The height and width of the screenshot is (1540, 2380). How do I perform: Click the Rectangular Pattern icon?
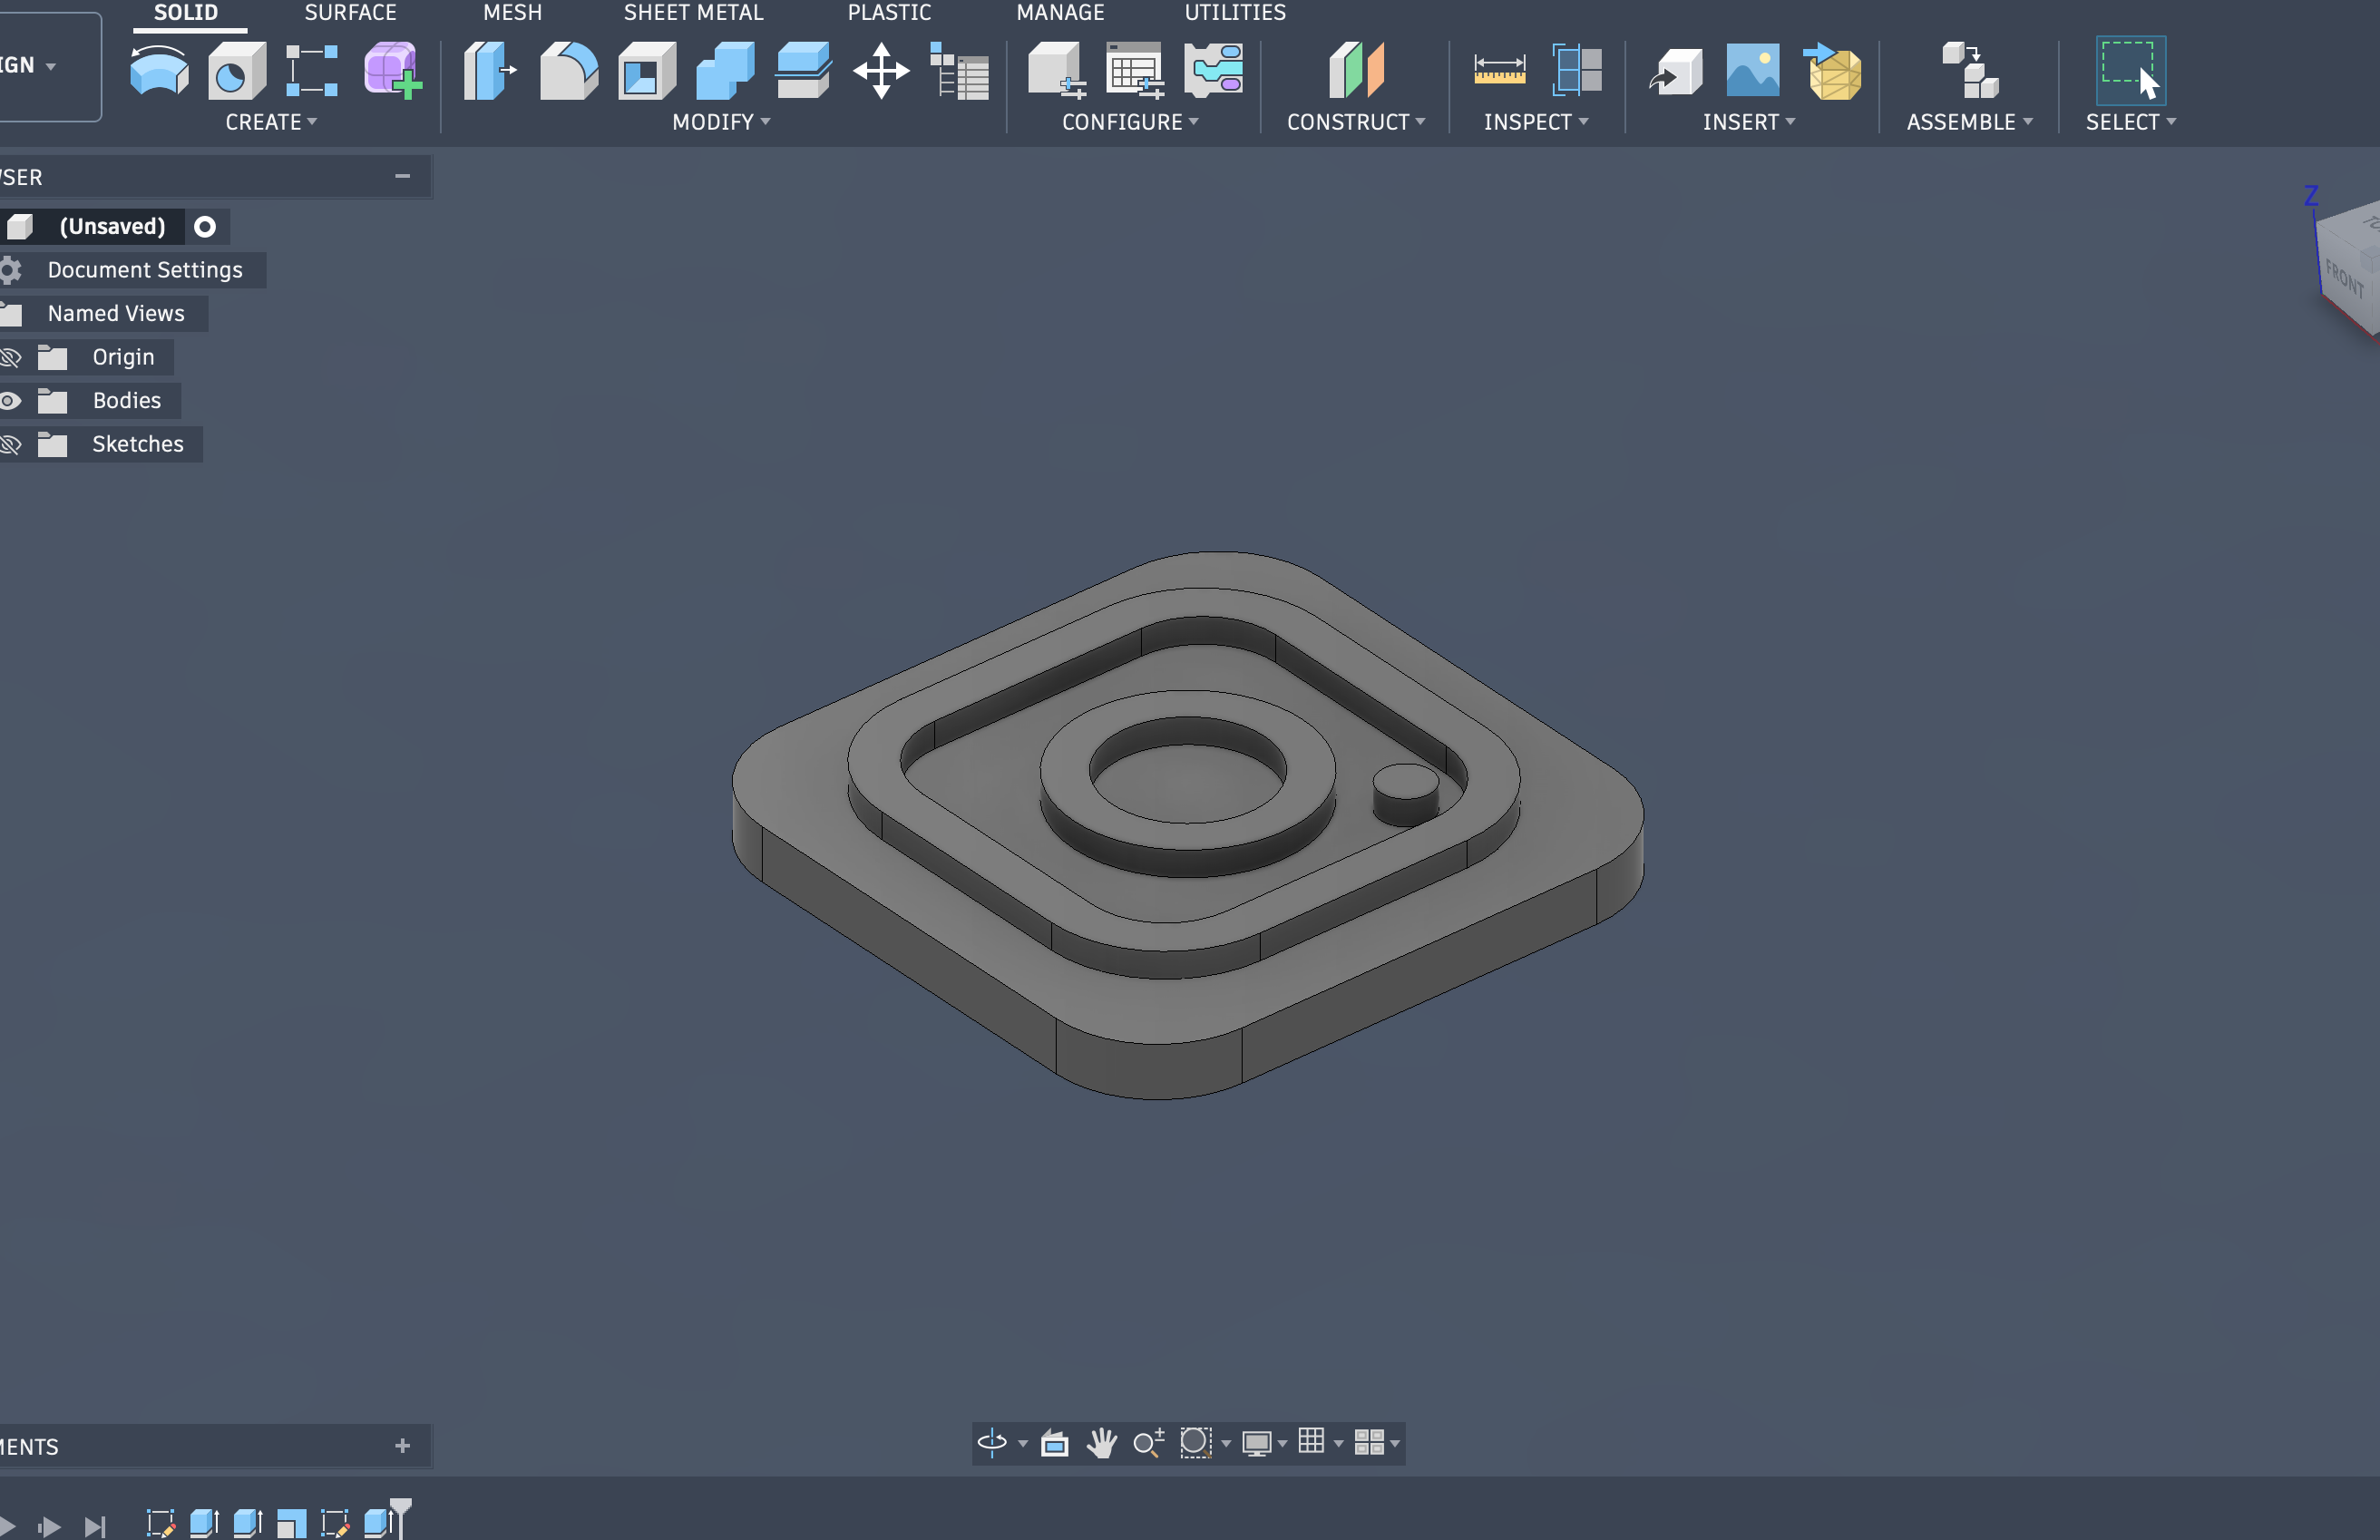pyautogui.click(x=312, y=70)
